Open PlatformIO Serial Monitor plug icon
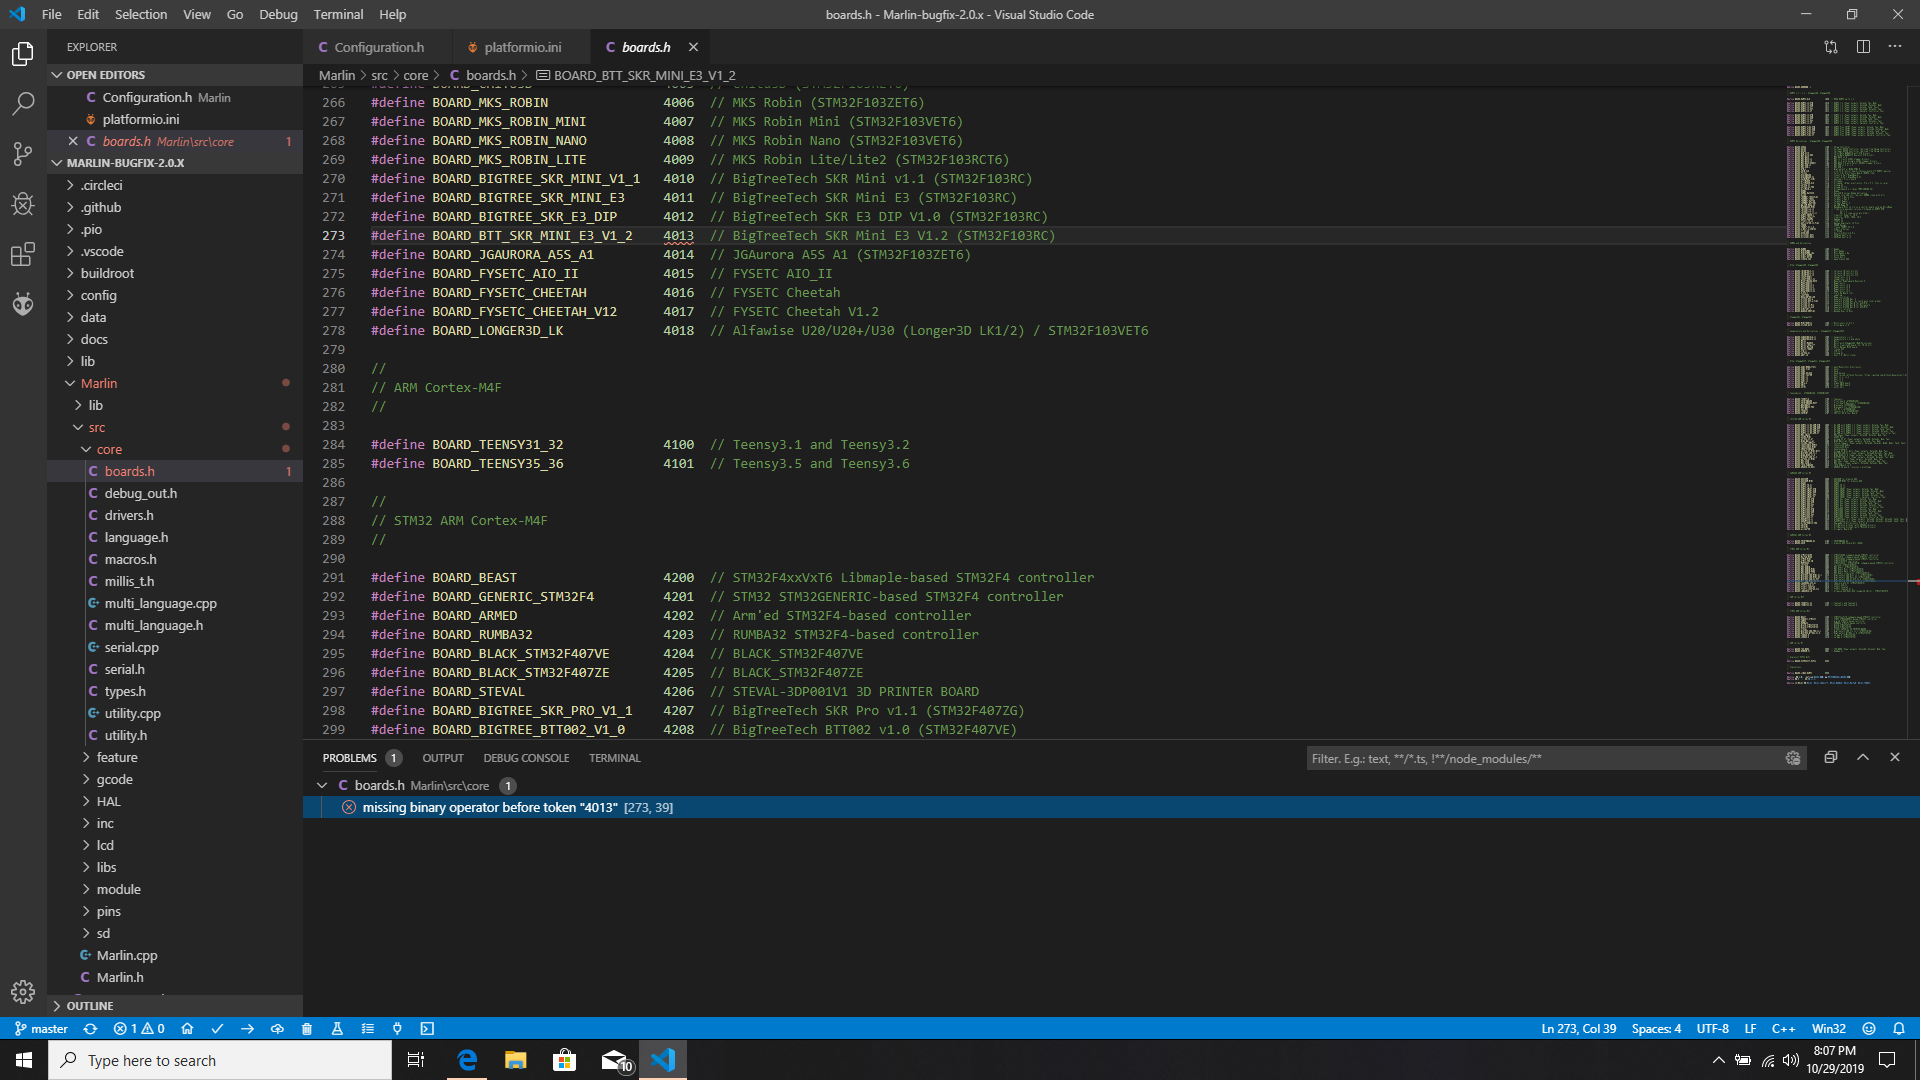 point(397,1029)
